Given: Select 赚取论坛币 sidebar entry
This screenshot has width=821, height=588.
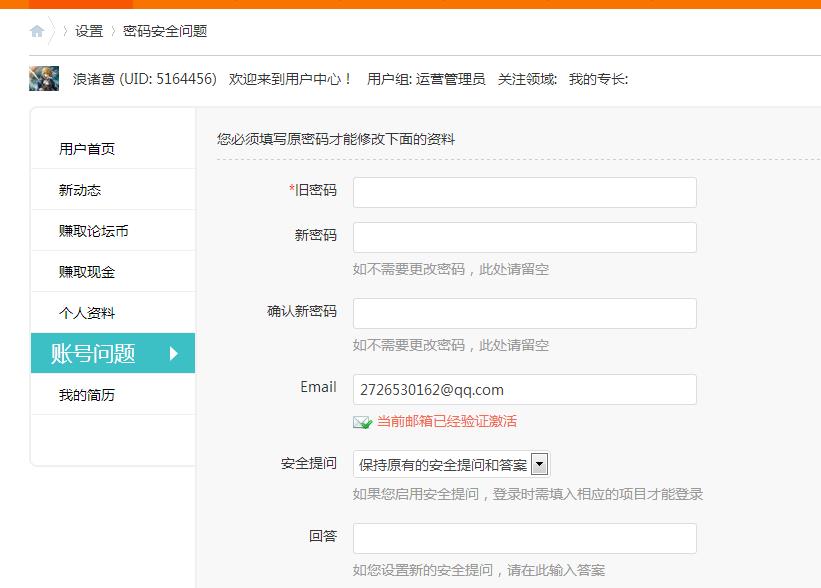Looking at the screenshot, I should 94,231.
